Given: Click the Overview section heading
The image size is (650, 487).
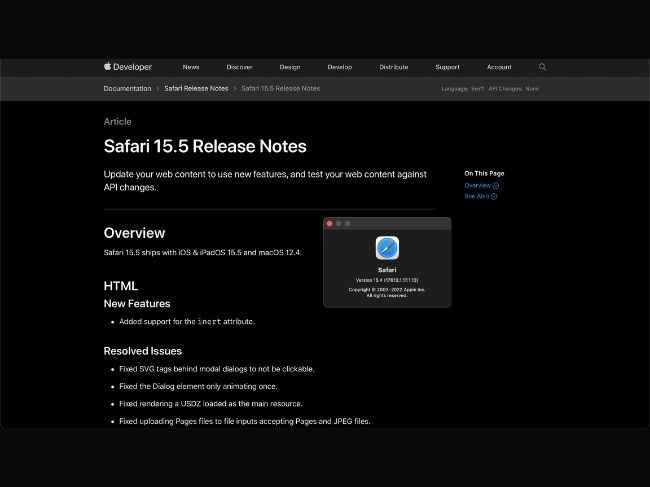Looking at the screenshot, I should click(134, 233).
